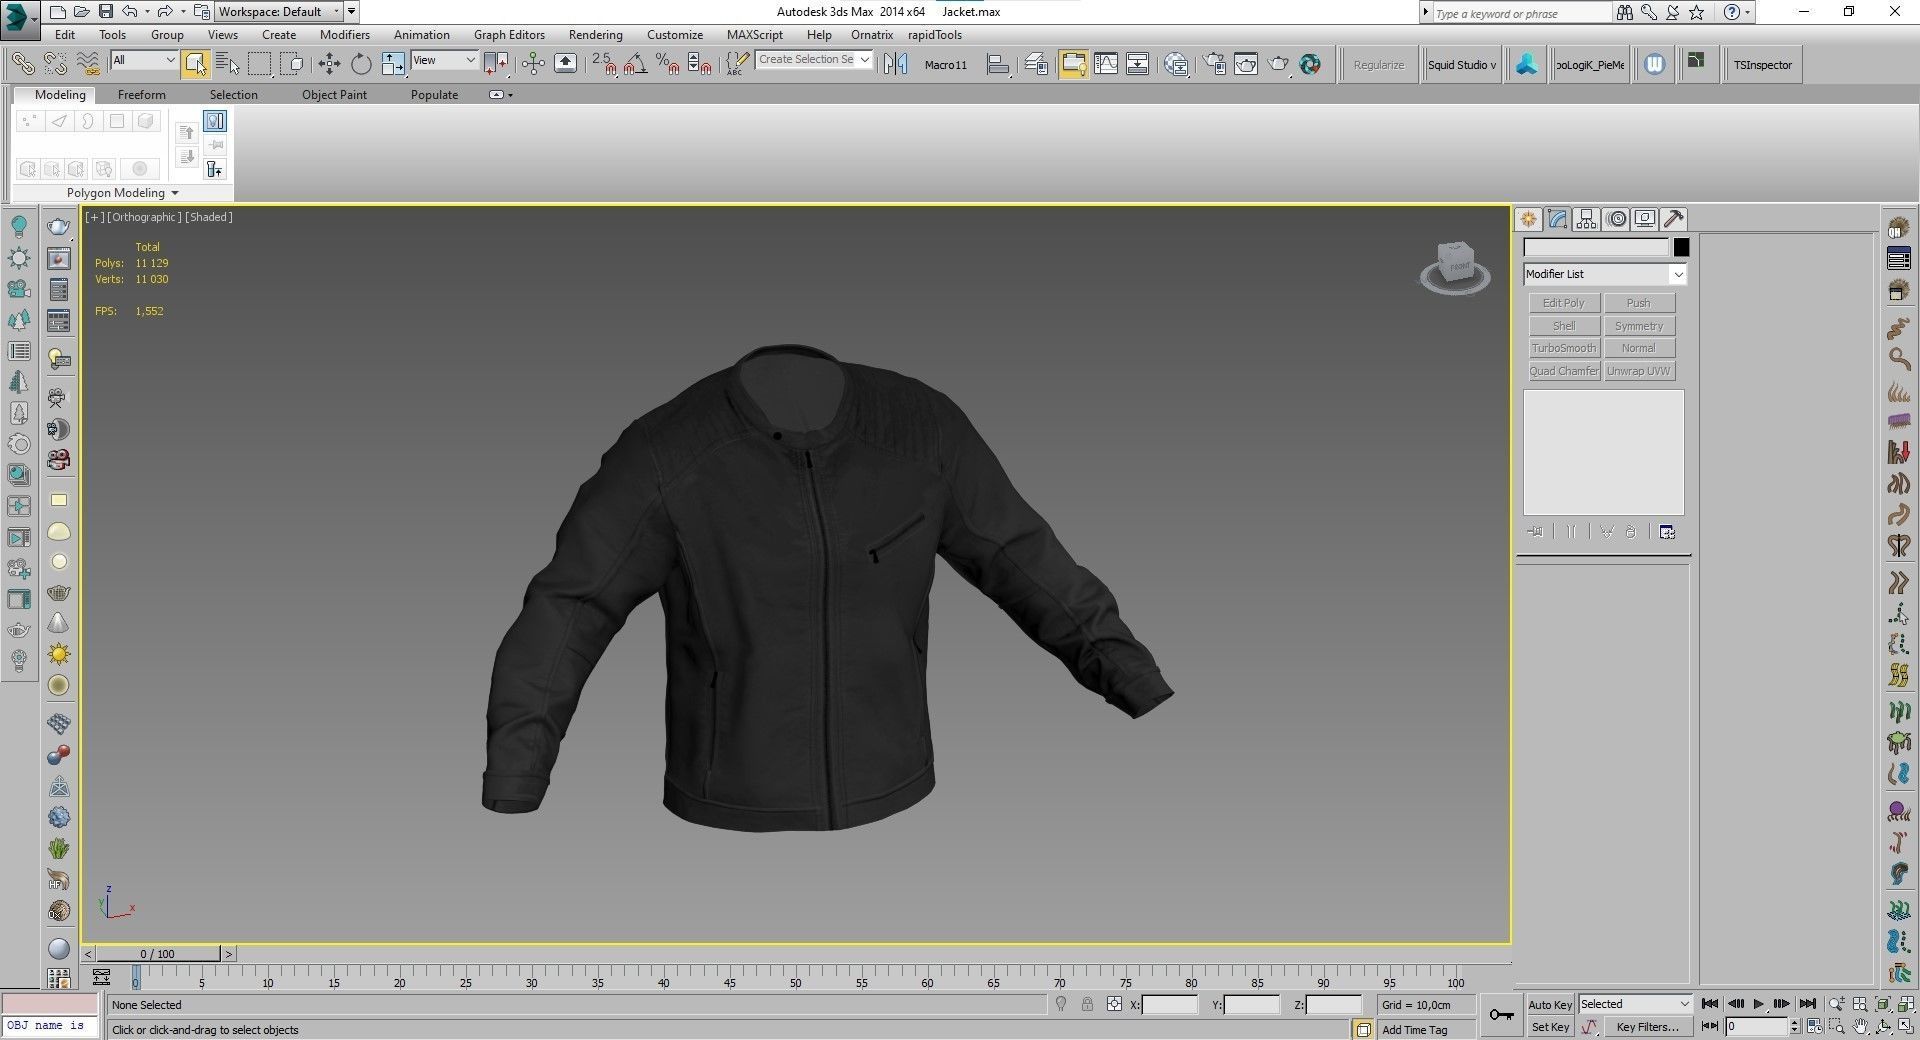Click the time slider 0 / 100 handle

click(x=158, y=954)
